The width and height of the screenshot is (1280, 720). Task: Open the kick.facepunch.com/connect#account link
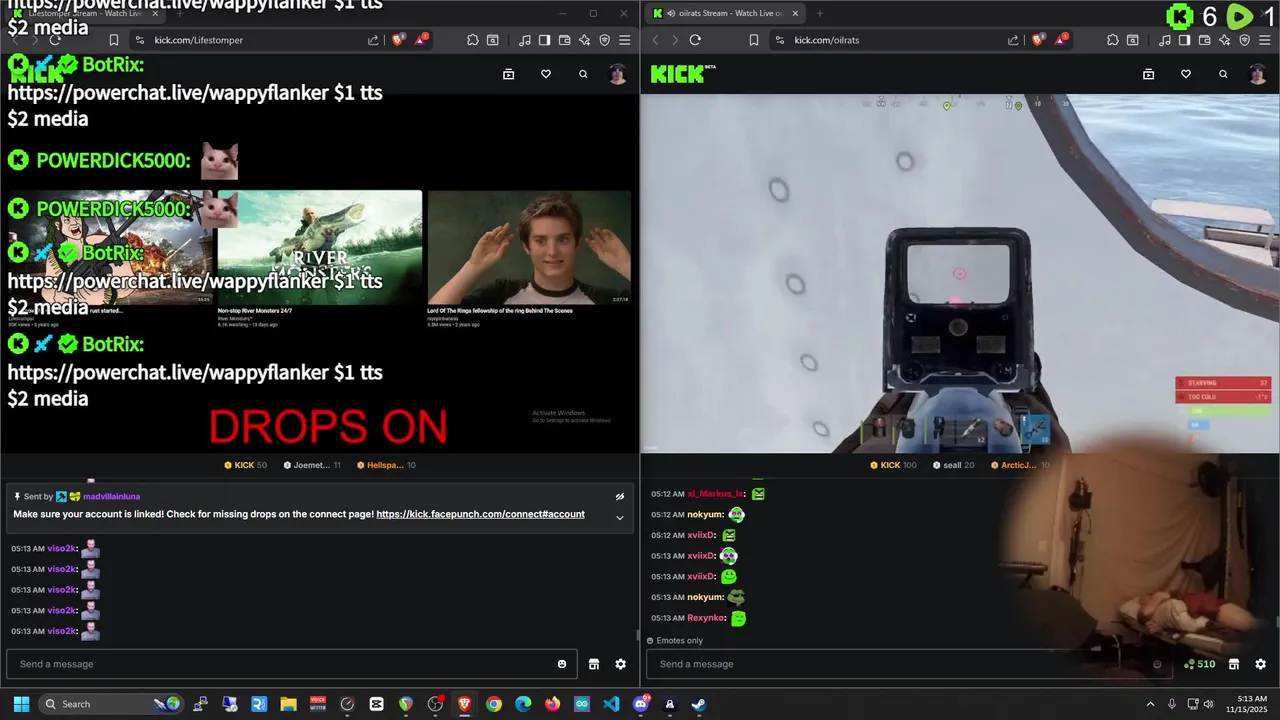click(x=480, y=514)
